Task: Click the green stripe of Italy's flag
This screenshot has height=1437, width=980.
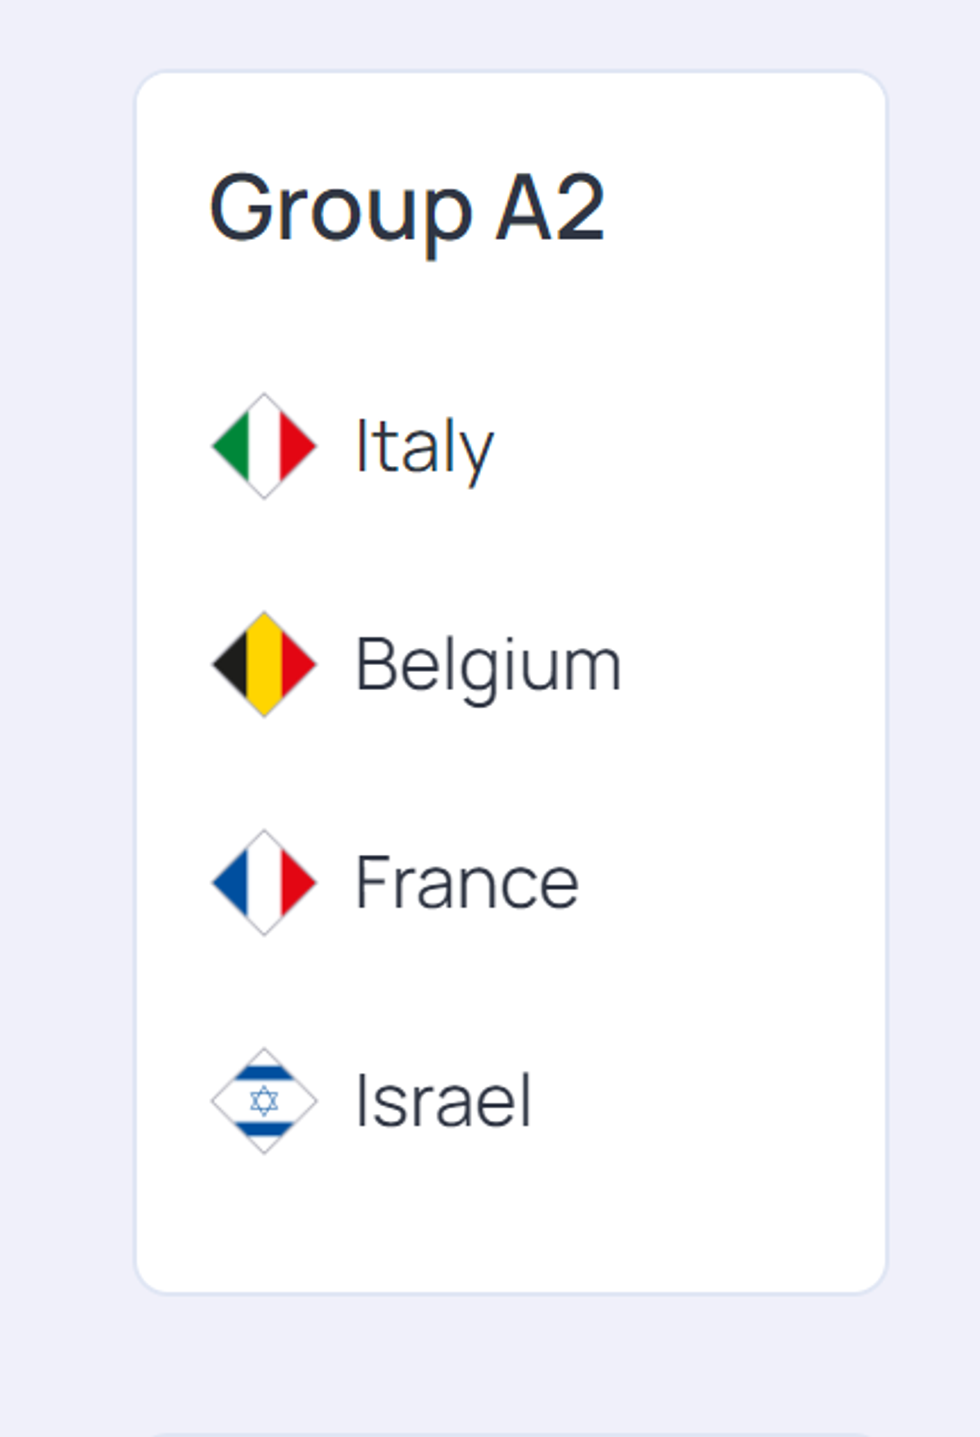Action: point(232,446)
